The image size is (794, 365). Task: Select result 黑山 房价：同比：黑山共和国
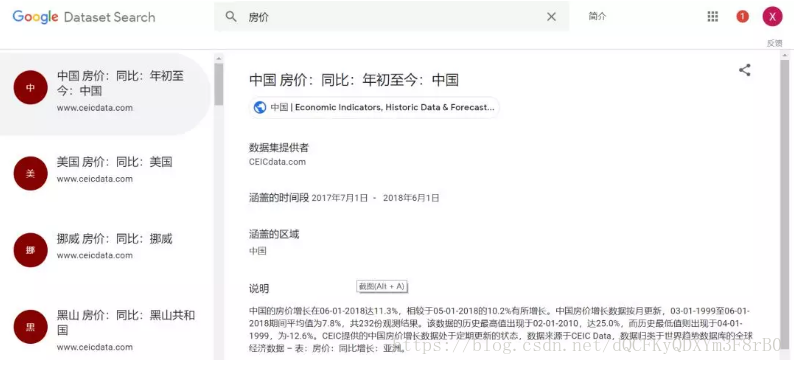pyautogui.click(x=105, y=329)
